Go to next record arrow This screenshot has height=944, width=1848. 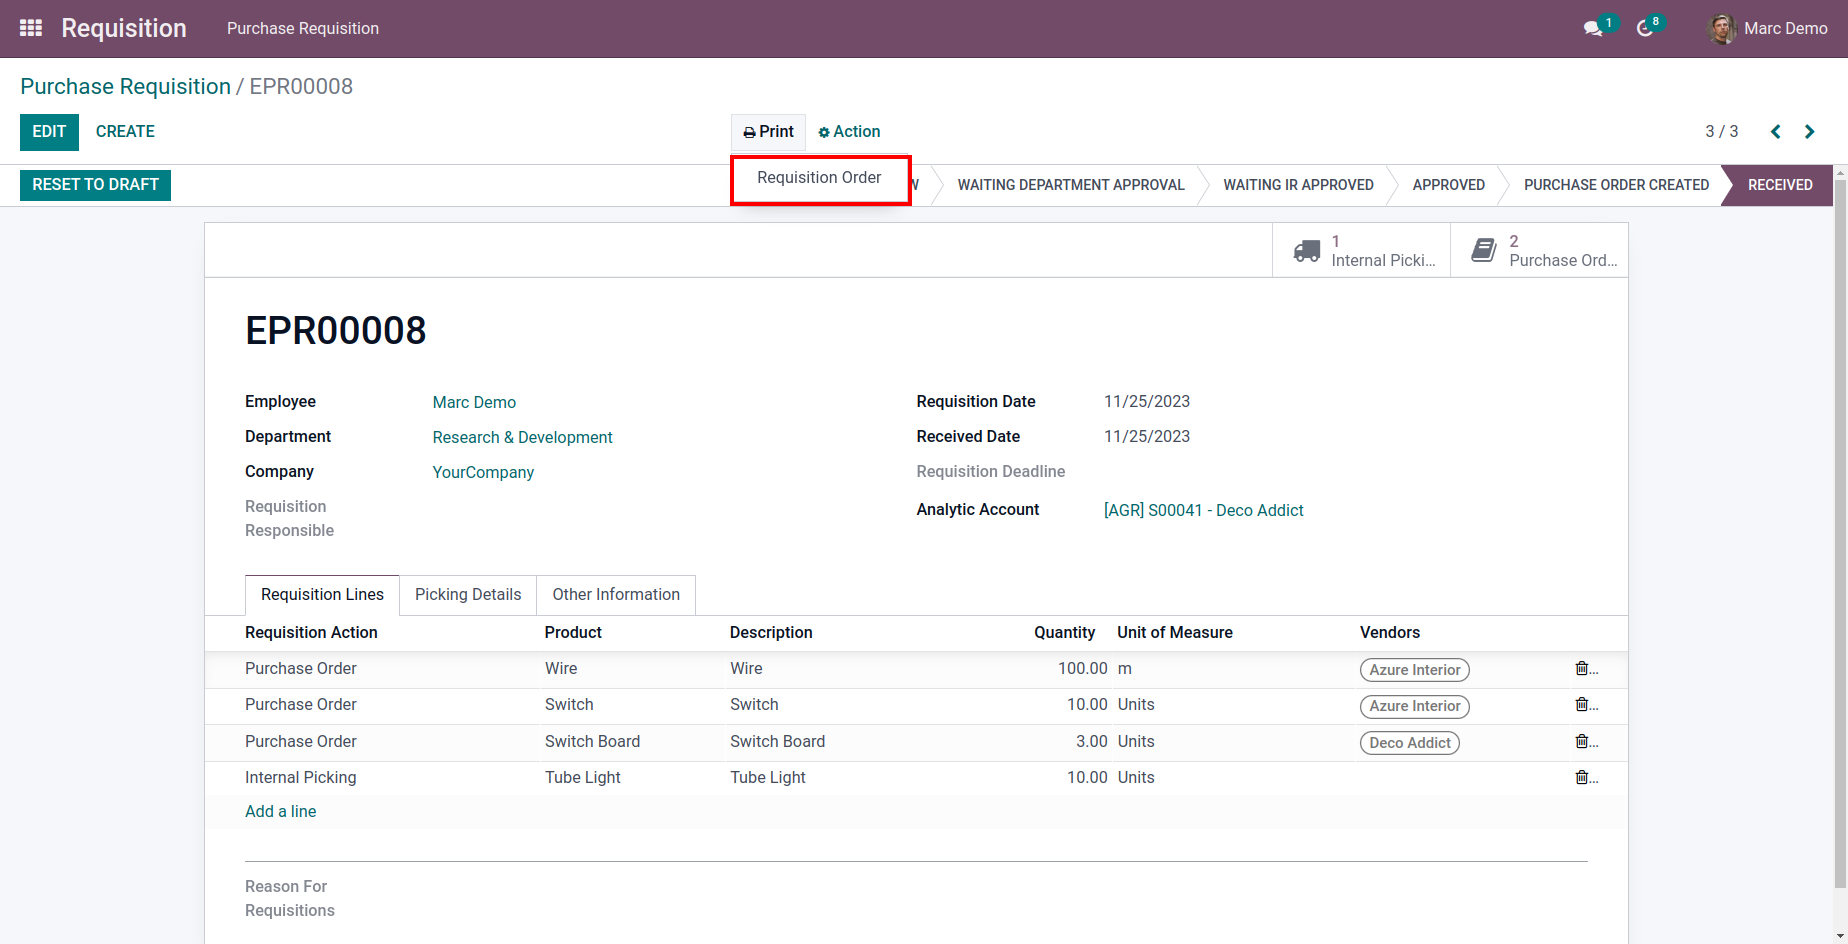coord(1809,132)
